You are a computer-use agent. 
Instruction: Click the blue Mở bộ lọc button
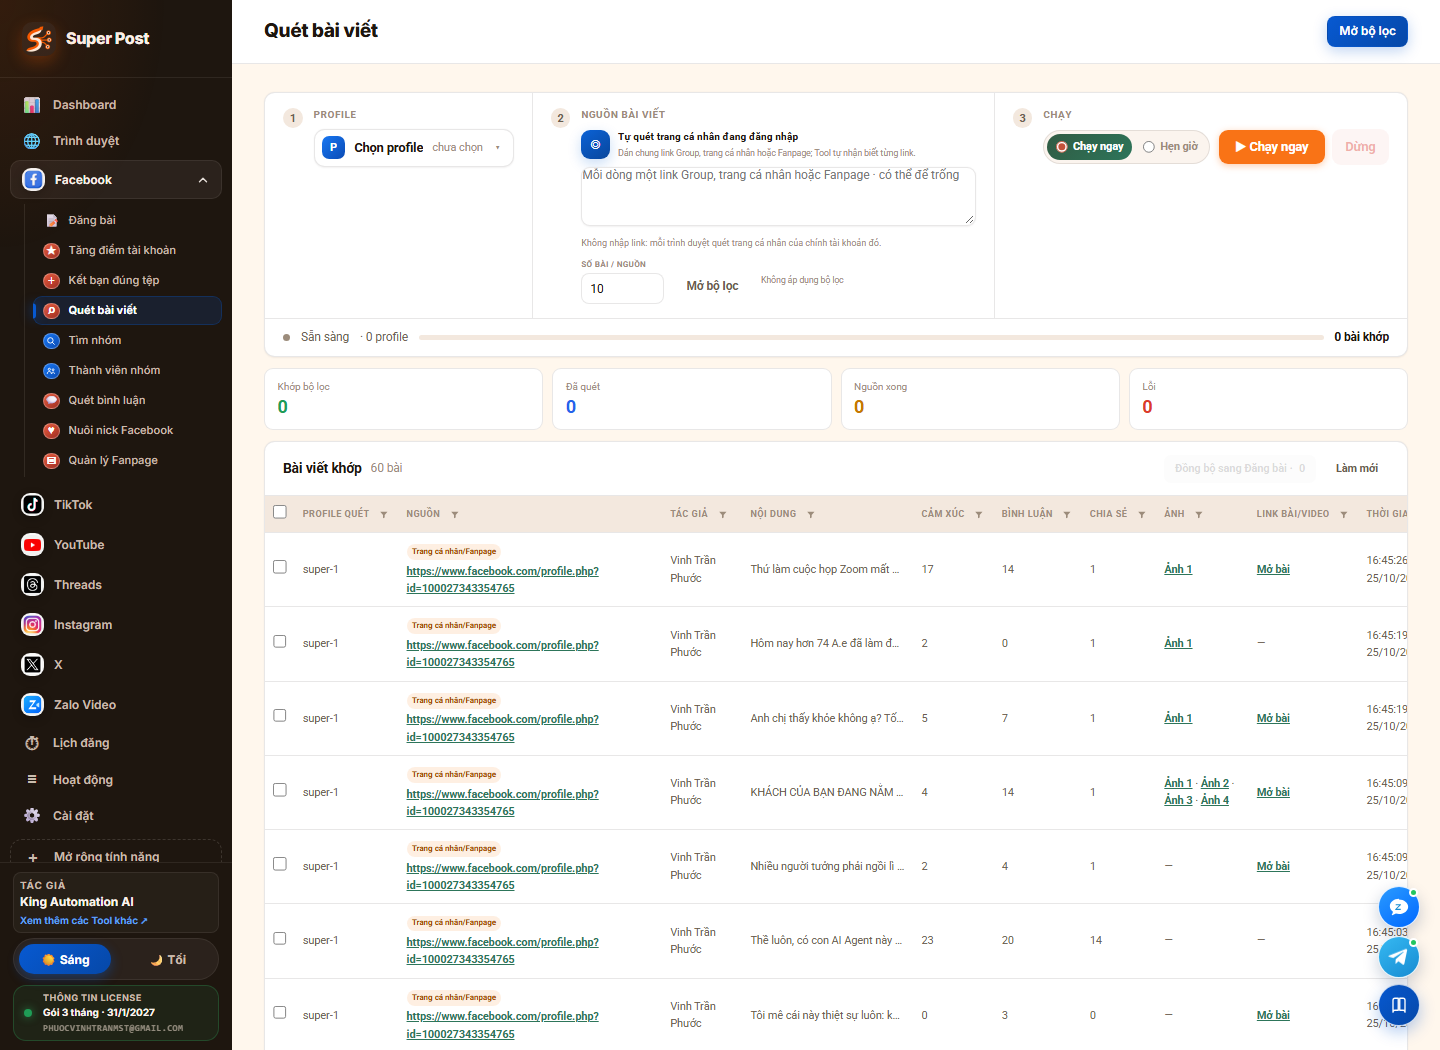point(1367,31)
